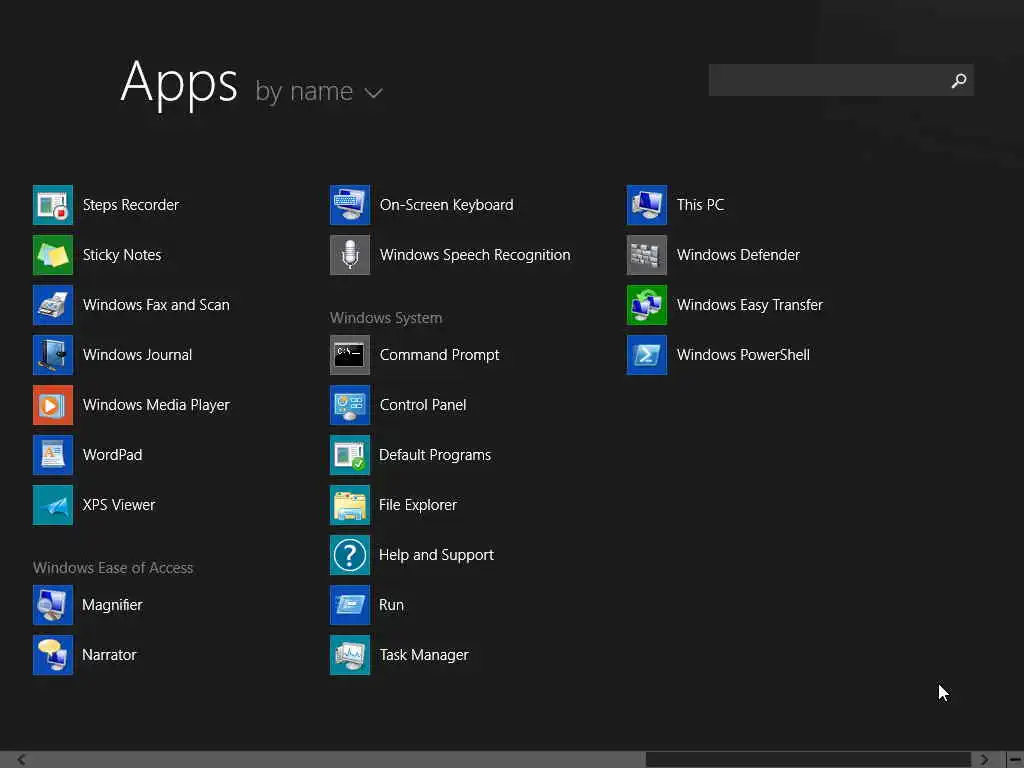Click the horizontal scrollbar thumb
1024x768 pixels.
click(808, 760)
